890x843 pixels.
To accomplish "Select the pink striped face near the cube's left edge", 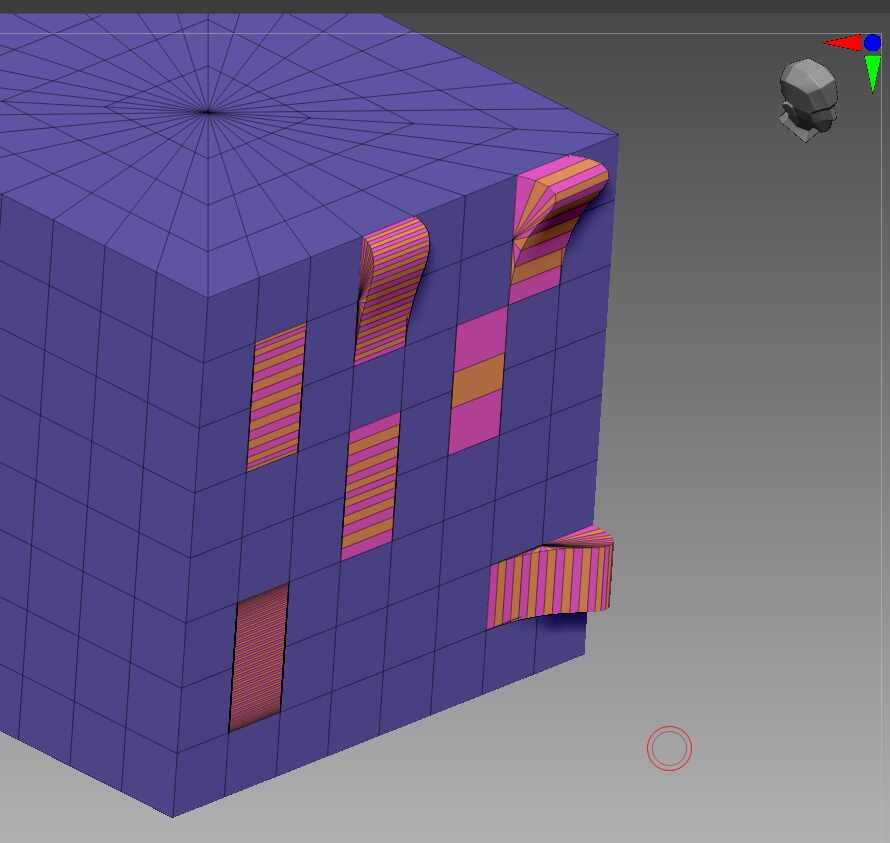I will 277,398.
